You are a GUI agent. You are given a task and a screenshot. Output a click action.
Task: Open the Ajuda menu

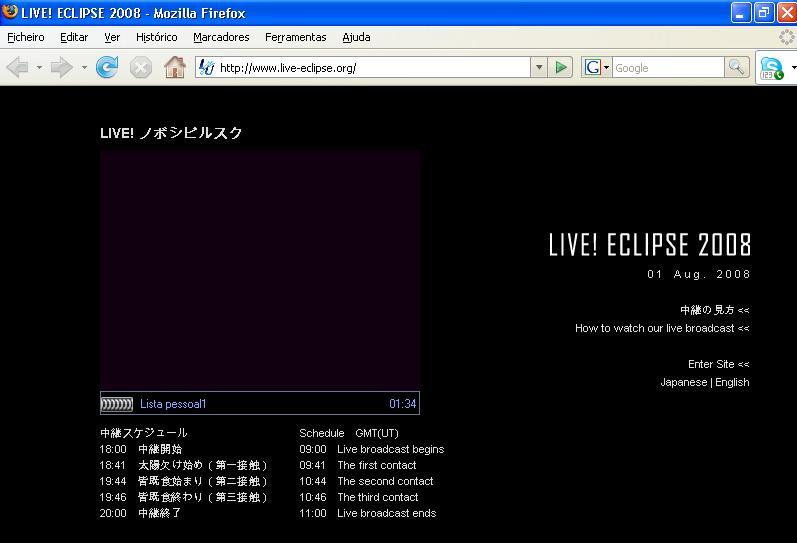pos(356,37)
